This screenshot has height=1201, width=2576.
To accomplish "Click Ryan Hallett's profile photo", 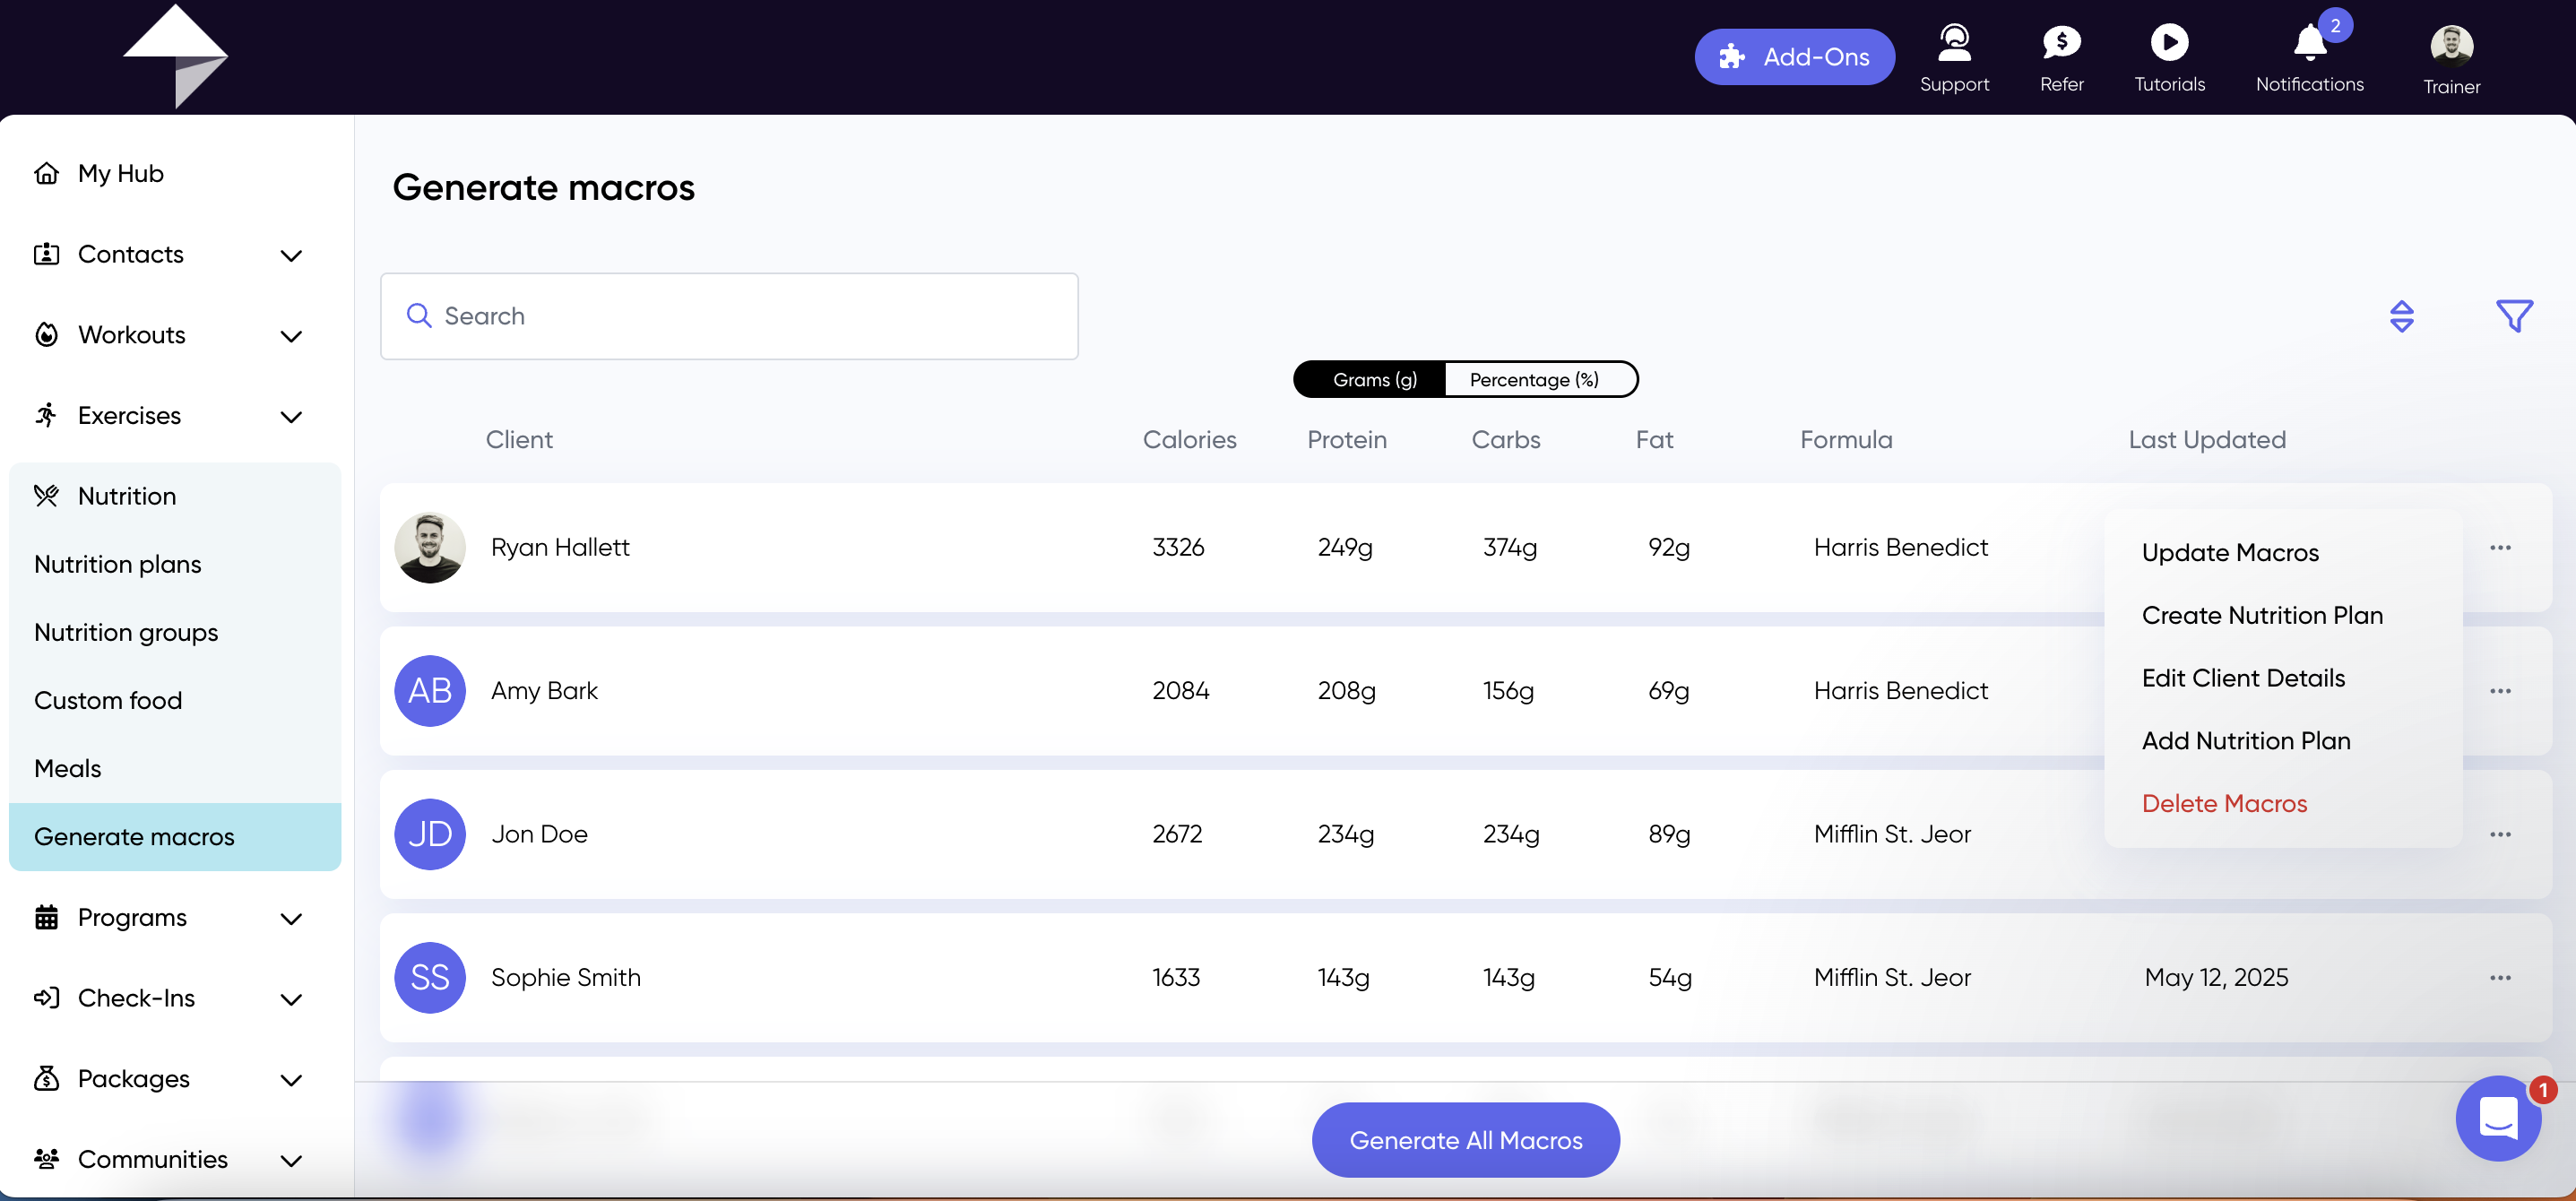I will (430, 547).
